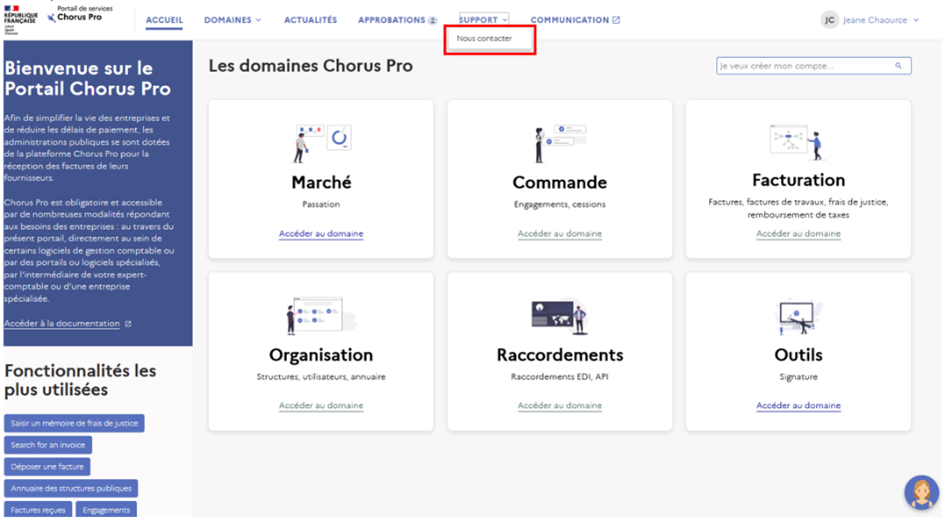945x523 pixels.
Task: Click Saisir un mémoire de frais de justice
Action: click(x=74, y=423)
